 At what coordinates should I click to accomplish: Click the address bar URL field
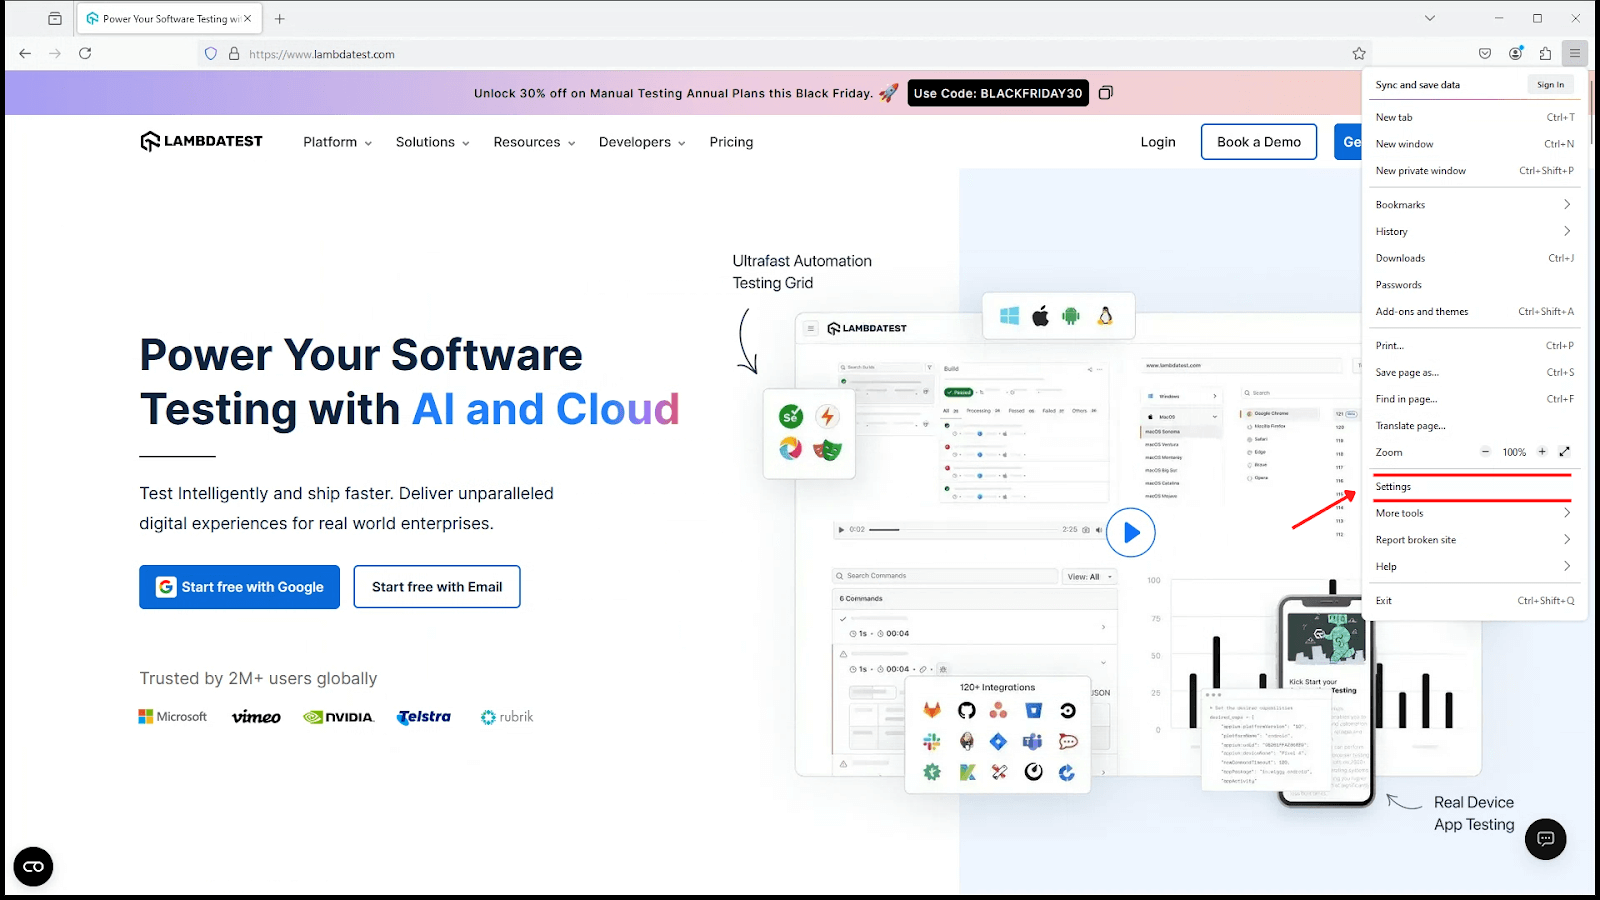[785, 54]
